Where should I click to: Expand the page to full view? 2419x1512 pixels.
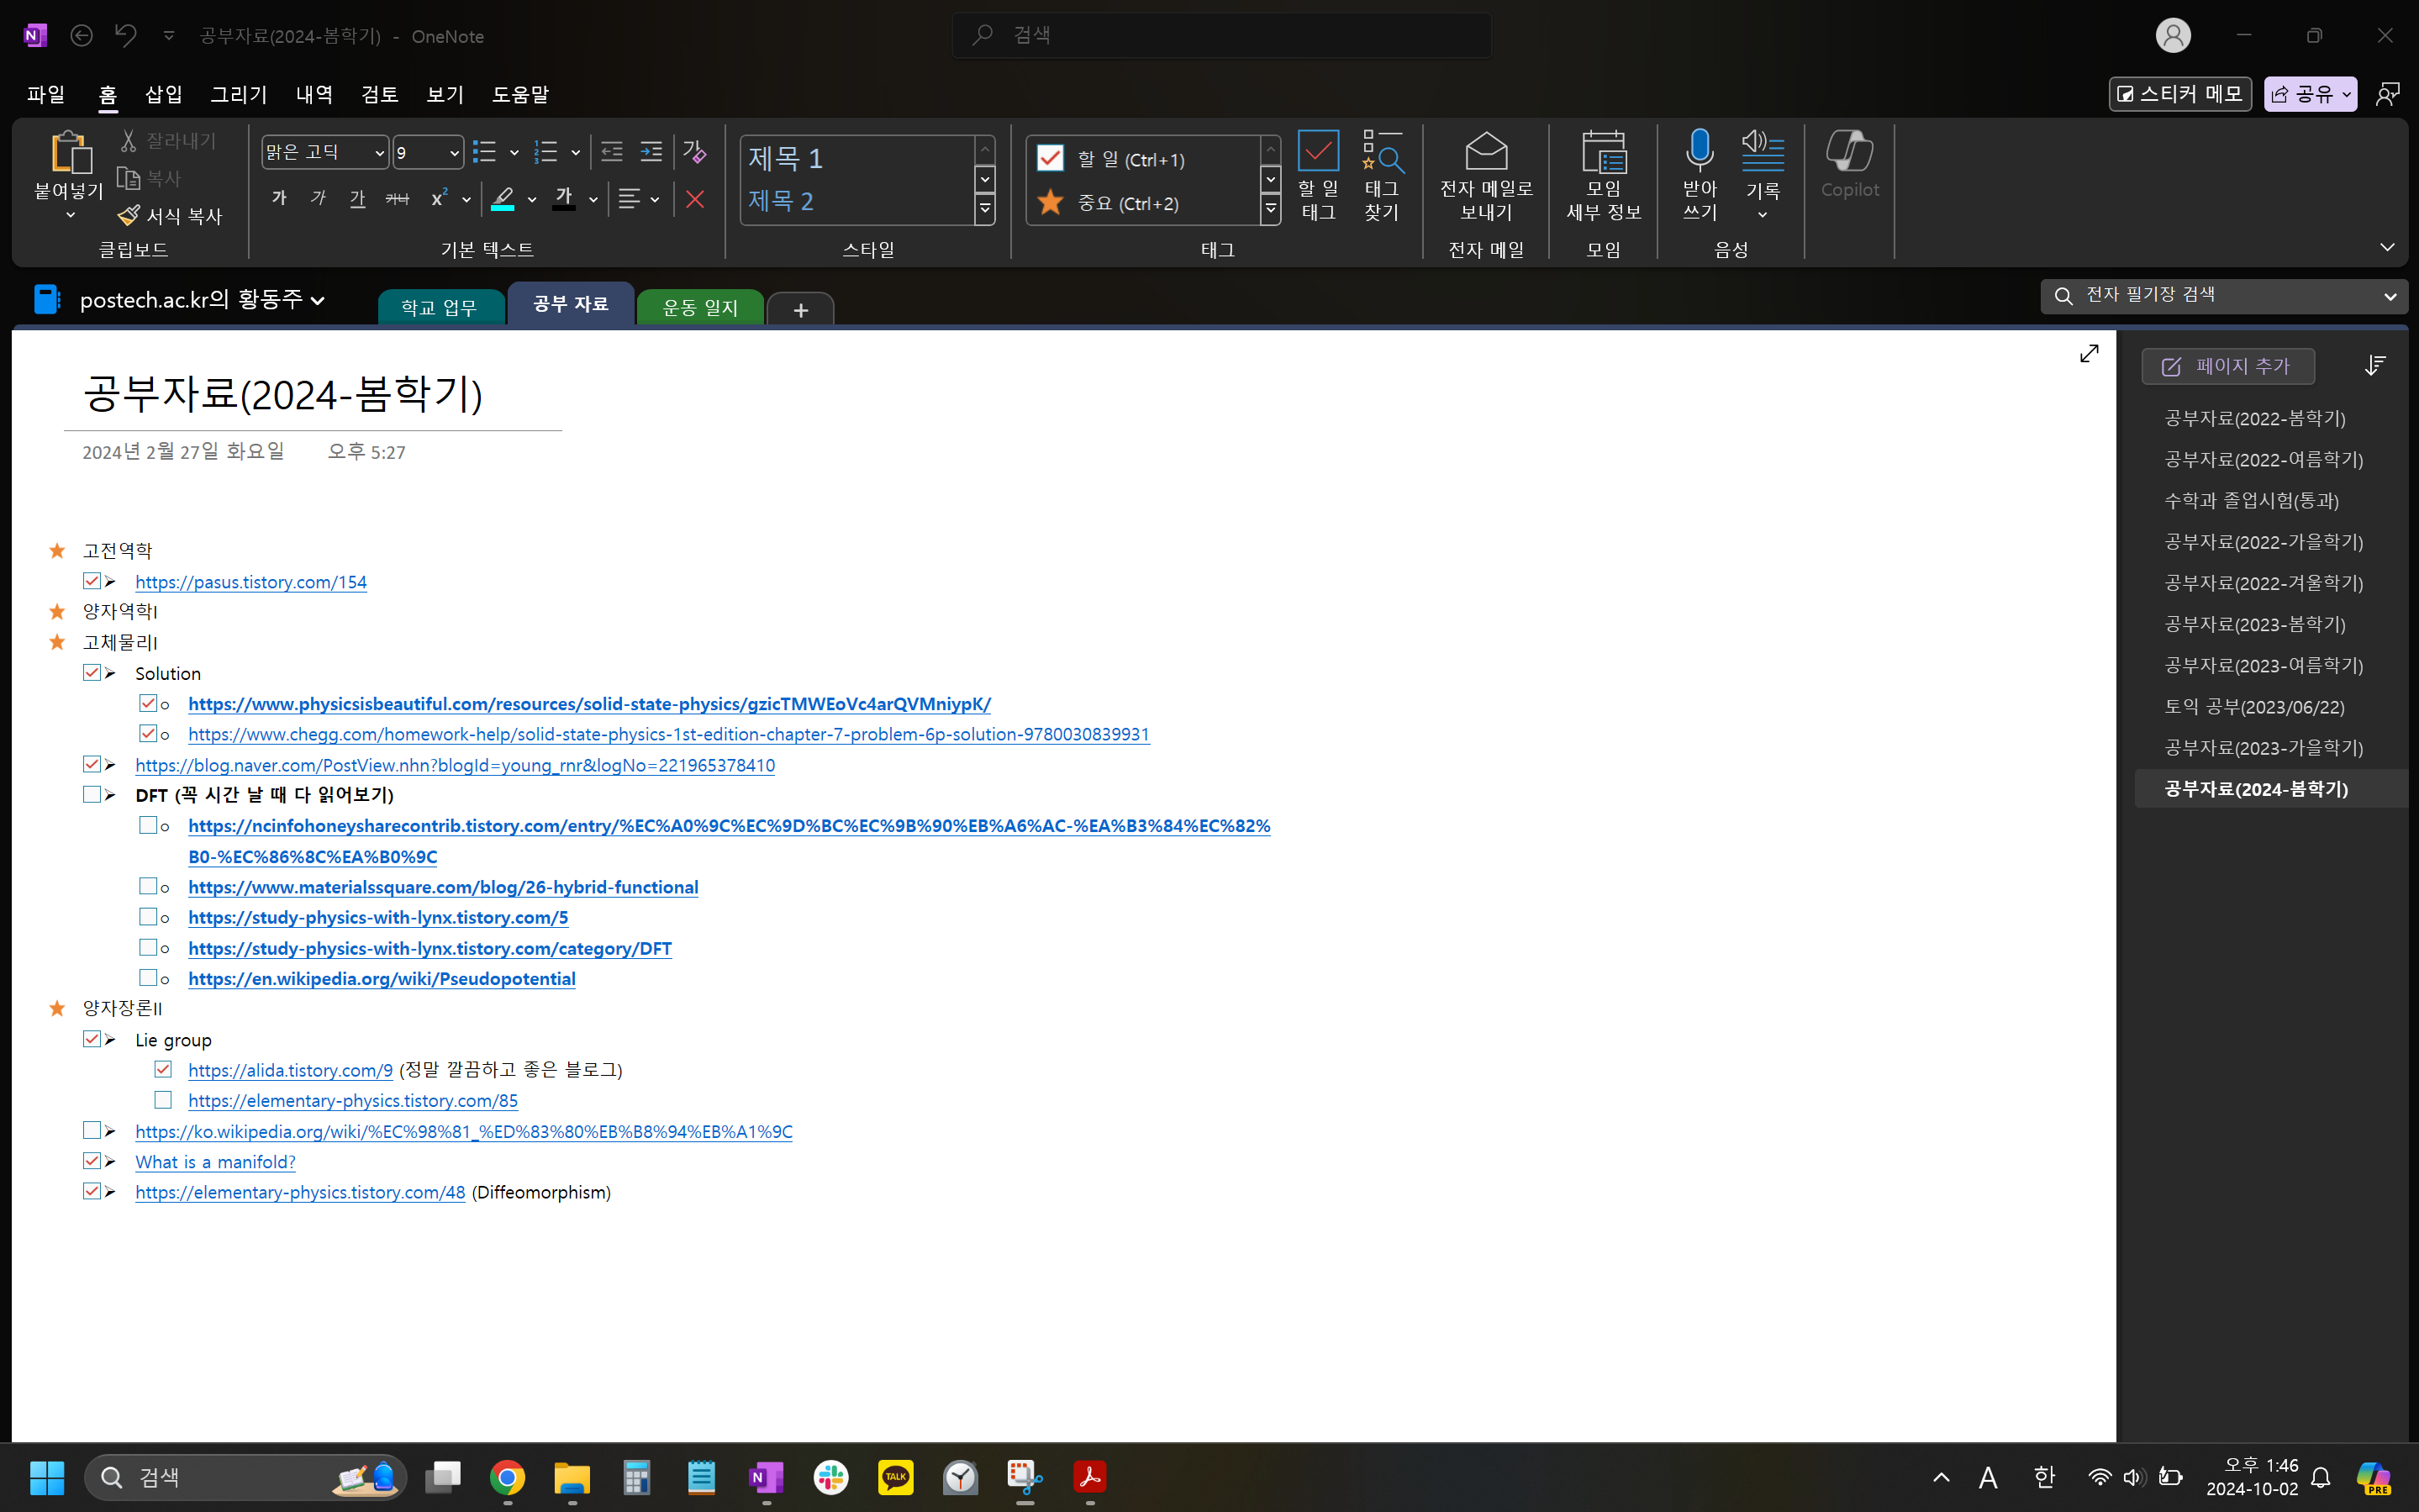(2089, 354)
